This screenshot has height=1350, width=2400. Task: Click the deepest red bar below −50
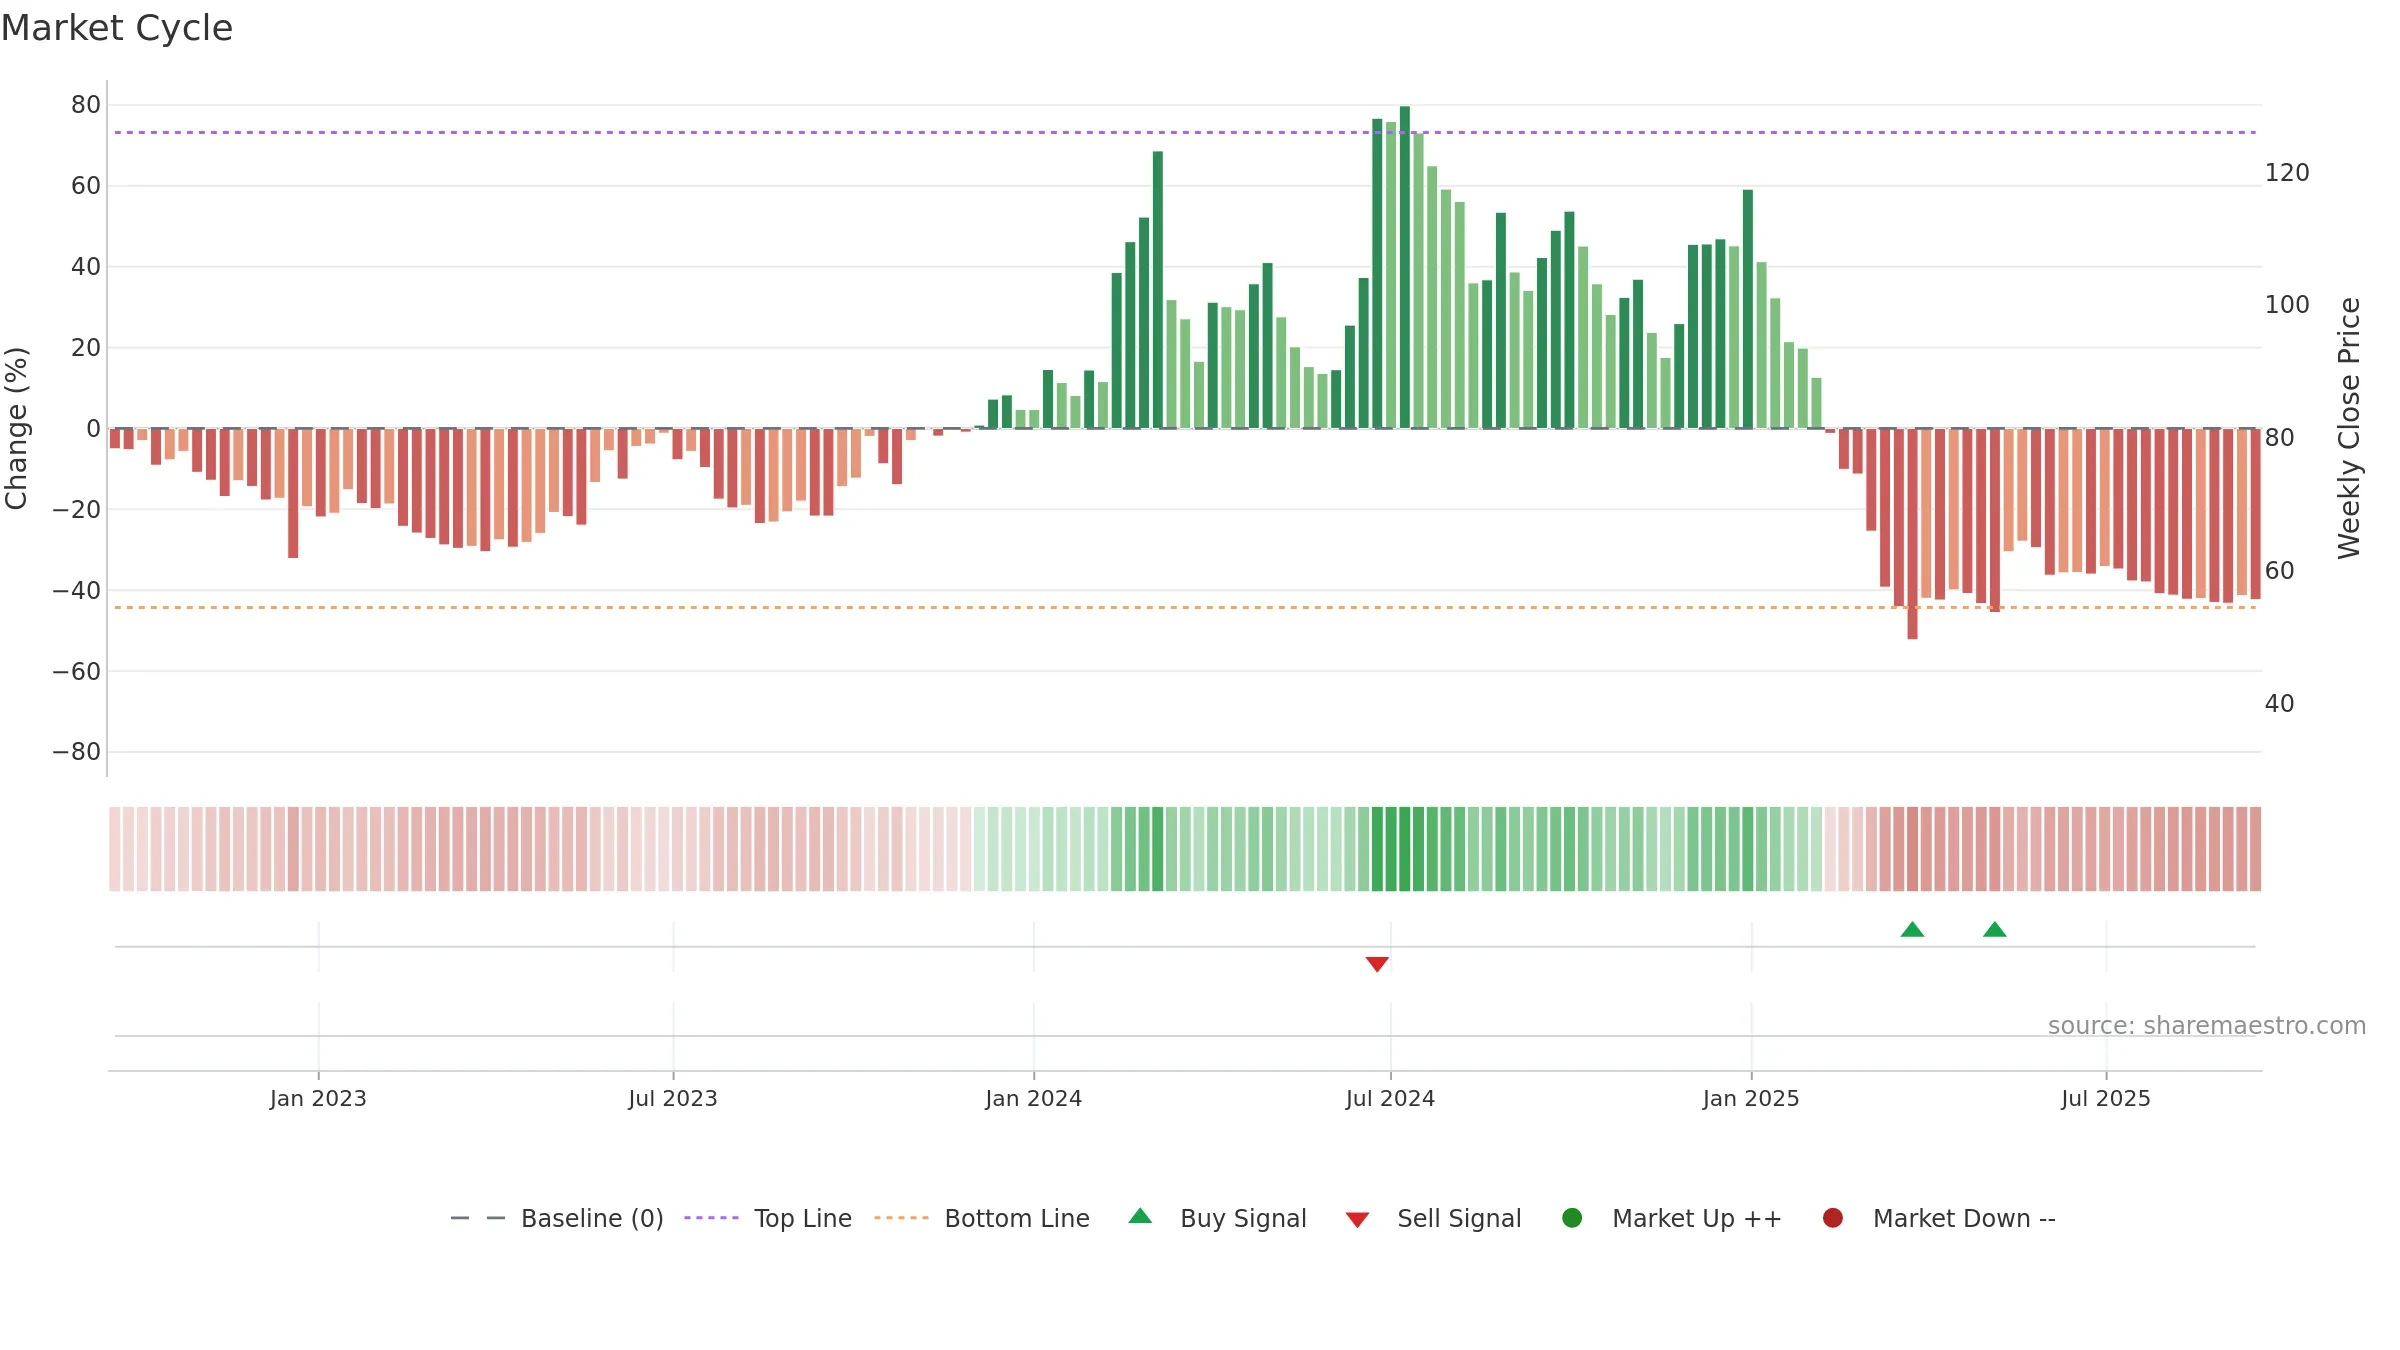1912,534
